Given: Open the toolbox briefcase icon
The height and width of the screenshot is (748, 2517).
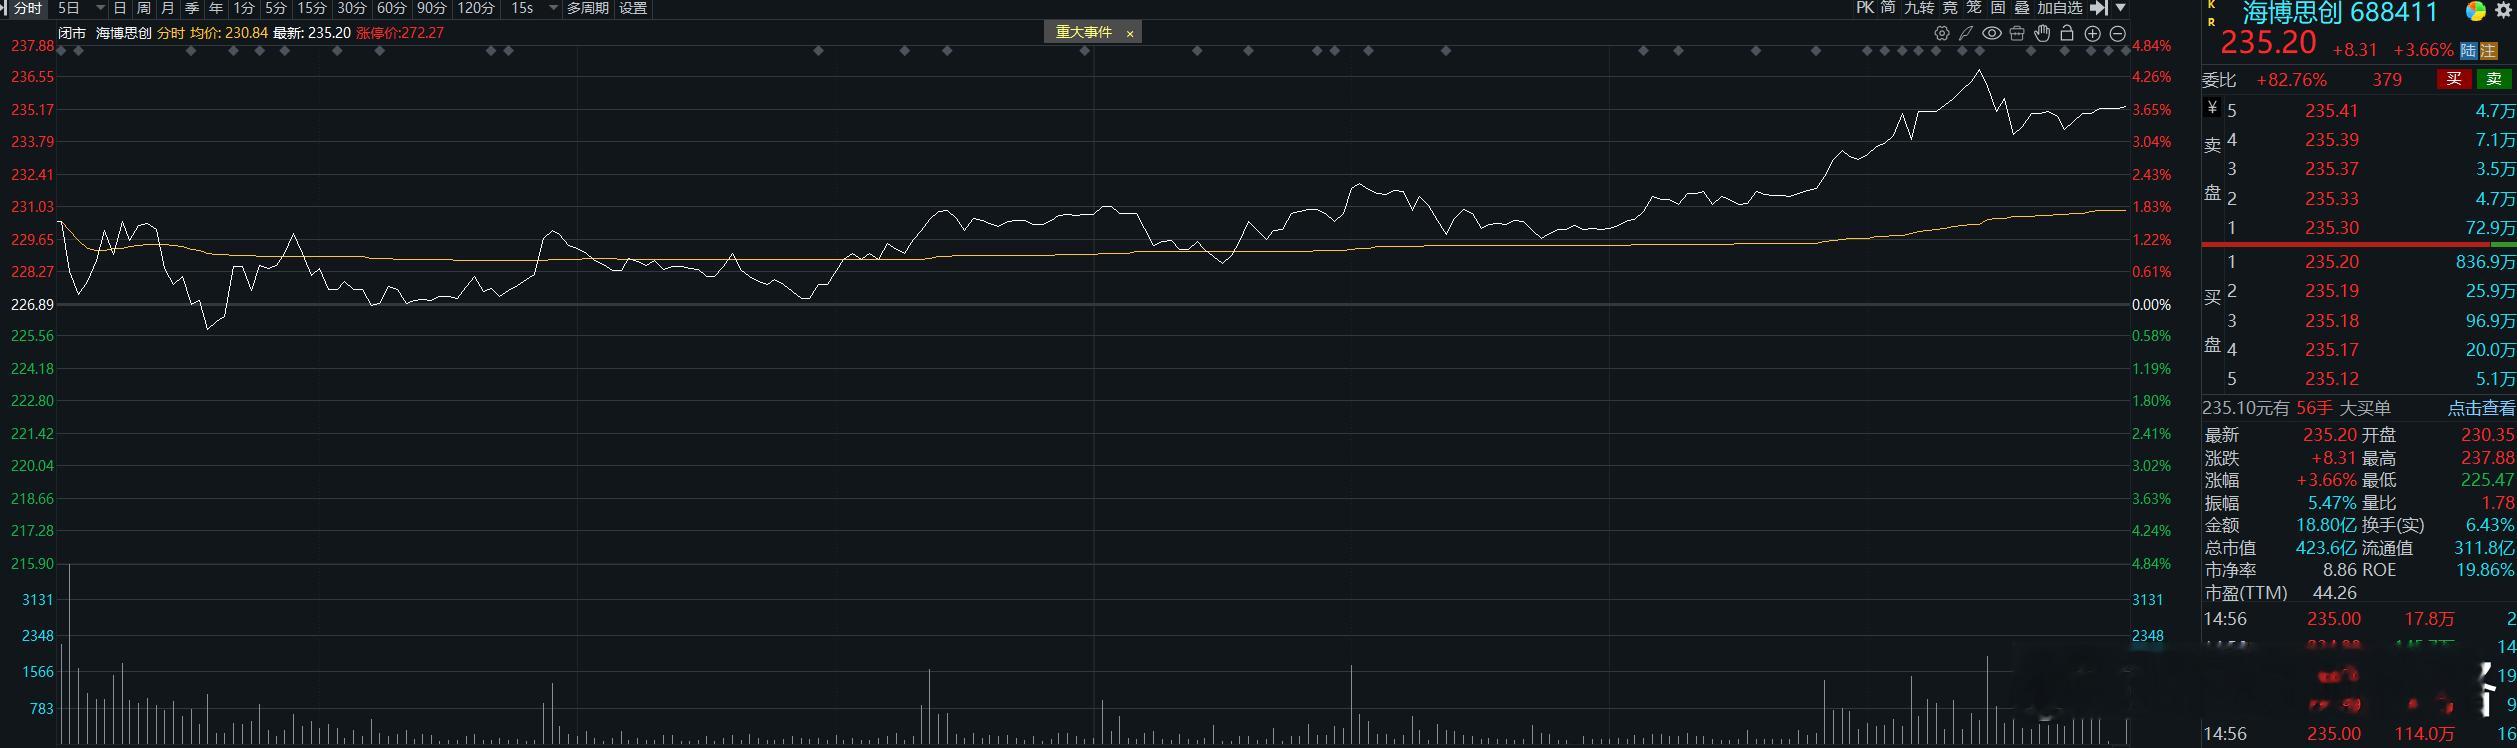Looking at the screenshot, I should (2017, 33).
